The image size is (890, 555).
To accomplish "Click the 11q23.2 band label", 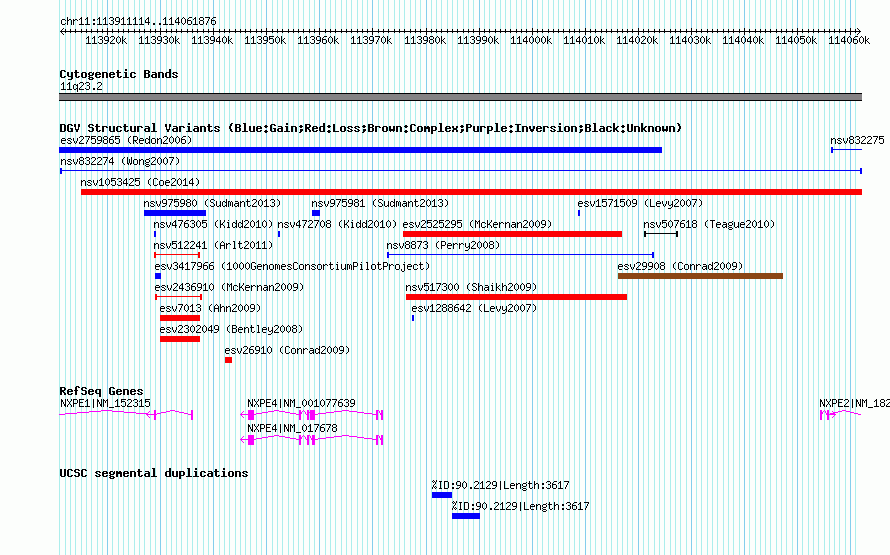I will coord(81,86).
